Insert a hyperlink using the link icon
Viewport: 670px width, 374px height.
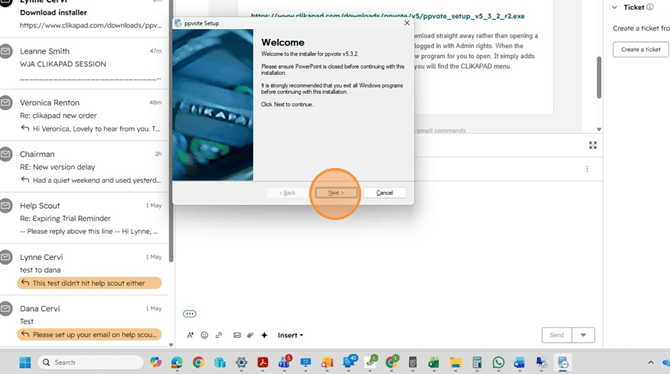point(219,335)
